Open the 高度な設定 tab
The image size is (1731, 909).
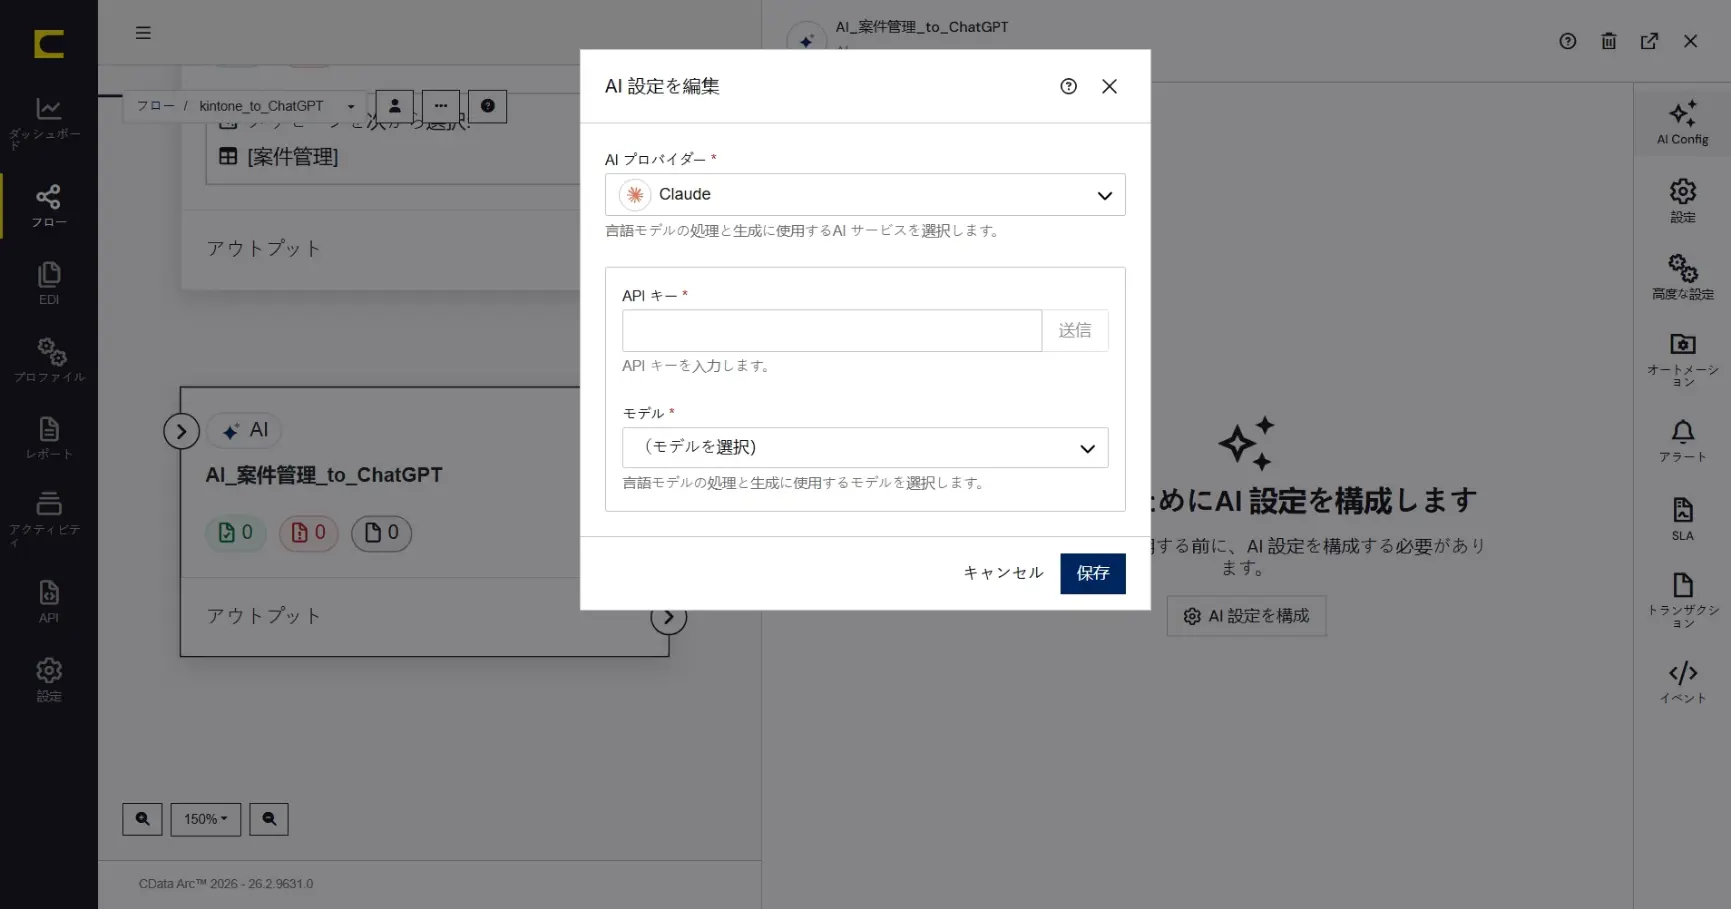coord(1682,278)
